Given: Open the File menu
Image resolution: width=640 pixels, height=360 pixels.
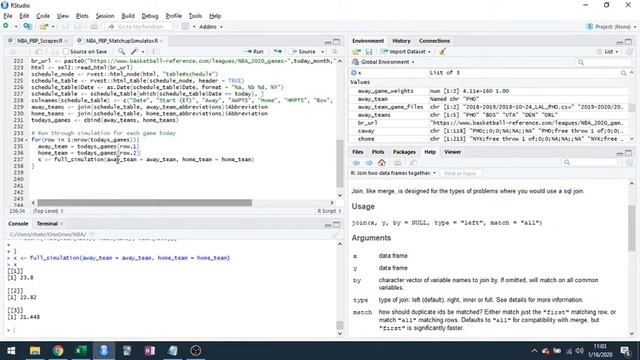Looking at the screenshot, I should [8, 16].
